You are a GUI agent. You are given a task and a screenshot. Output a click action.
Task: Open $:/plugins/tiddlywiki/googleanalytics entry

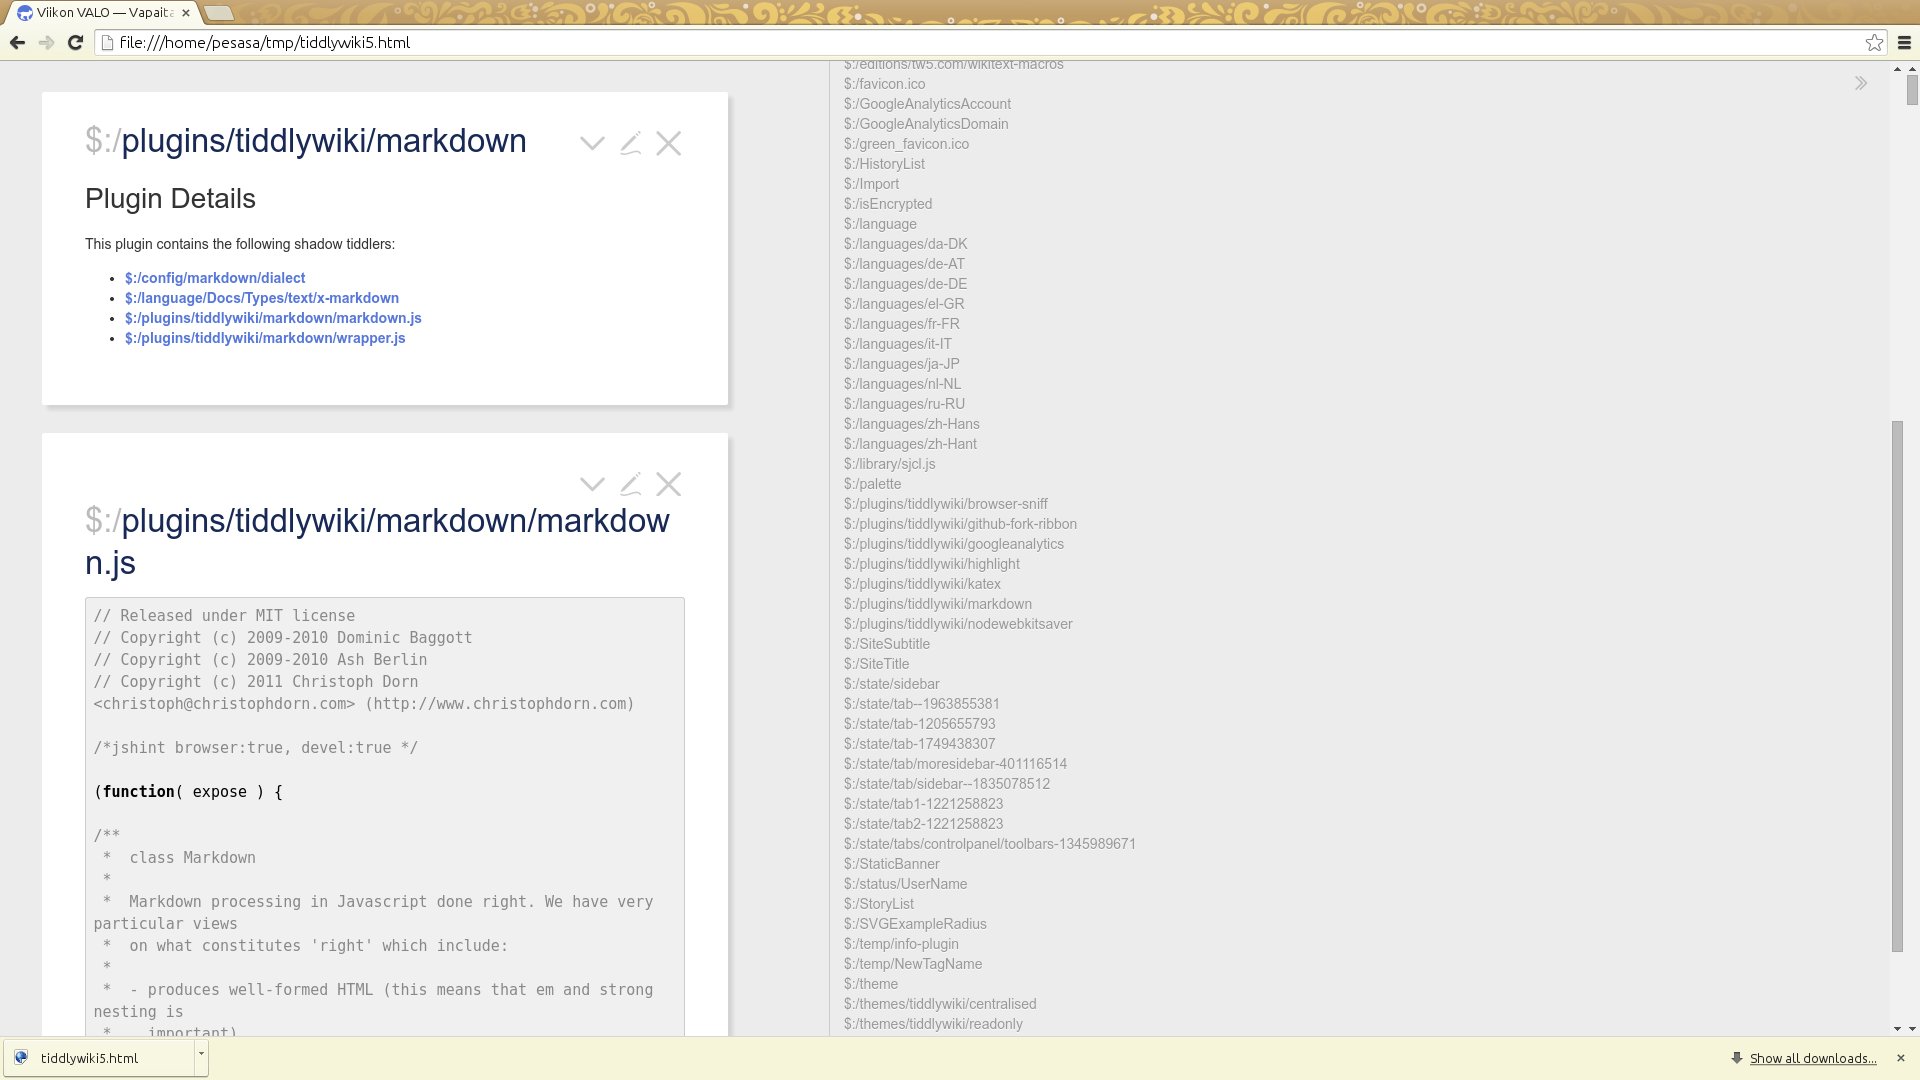coord(953,544)
